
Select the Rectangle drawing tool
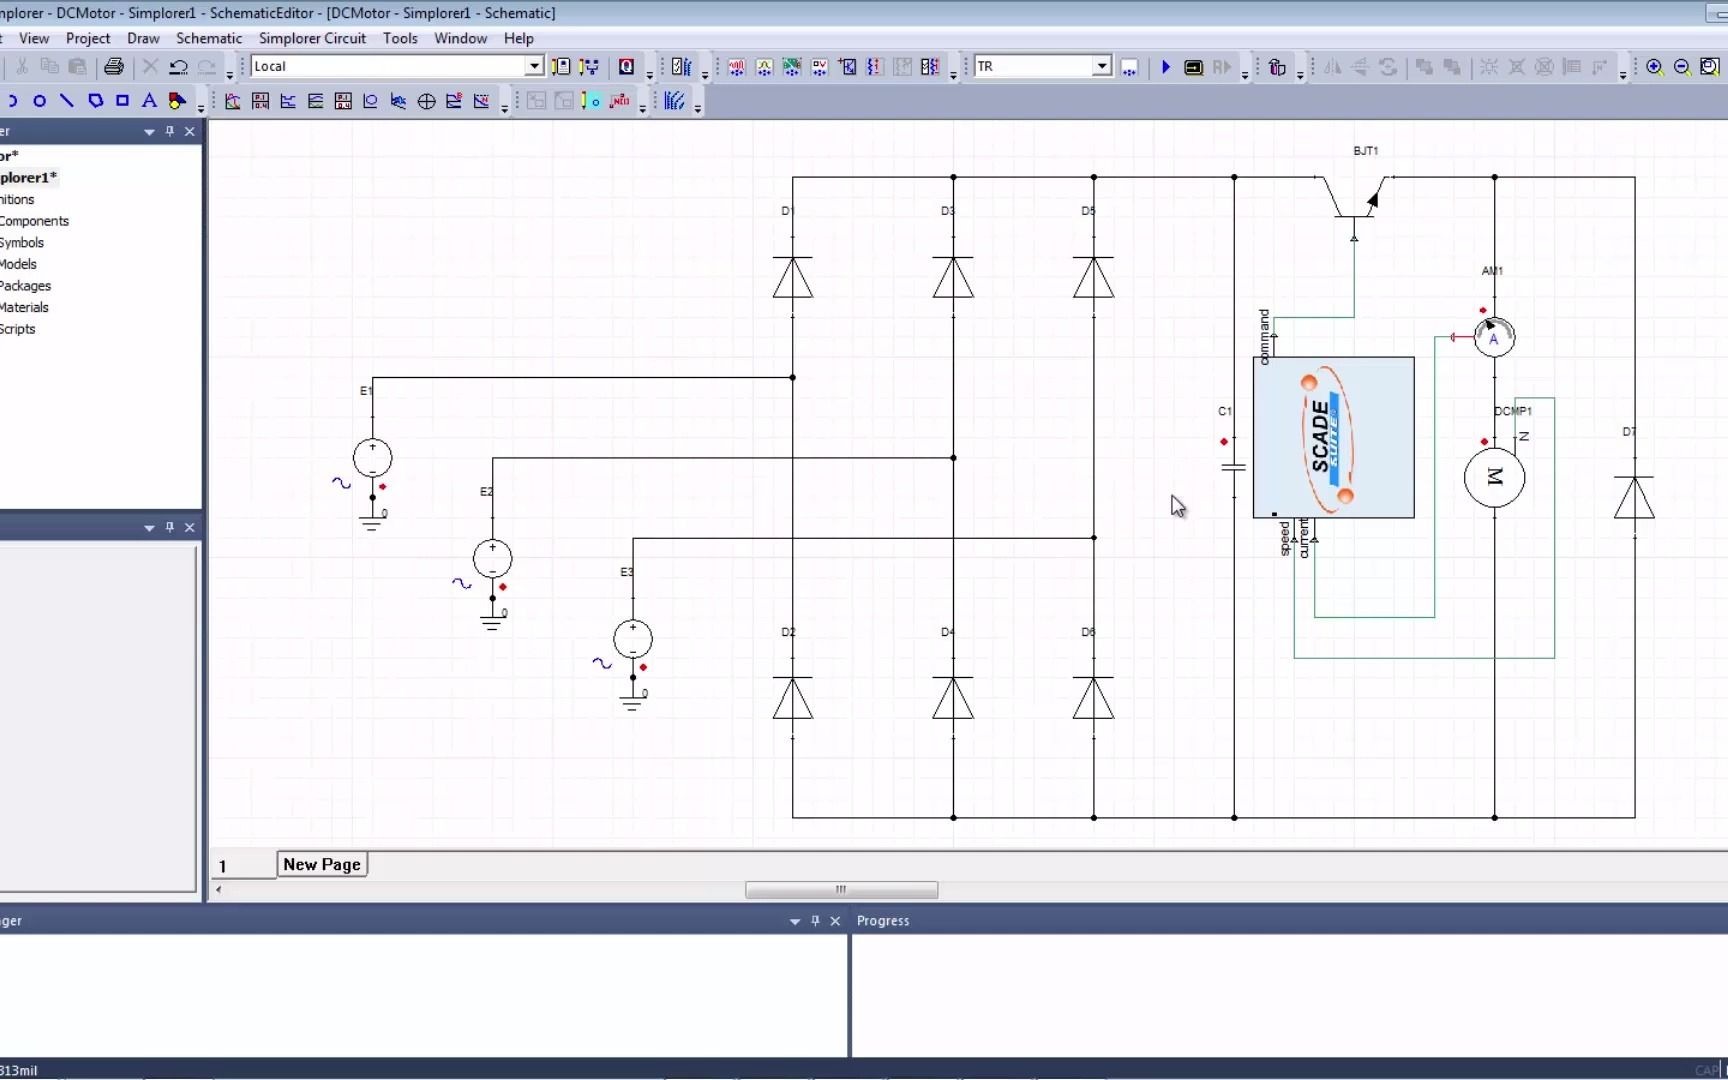click(x=122, y=100)
